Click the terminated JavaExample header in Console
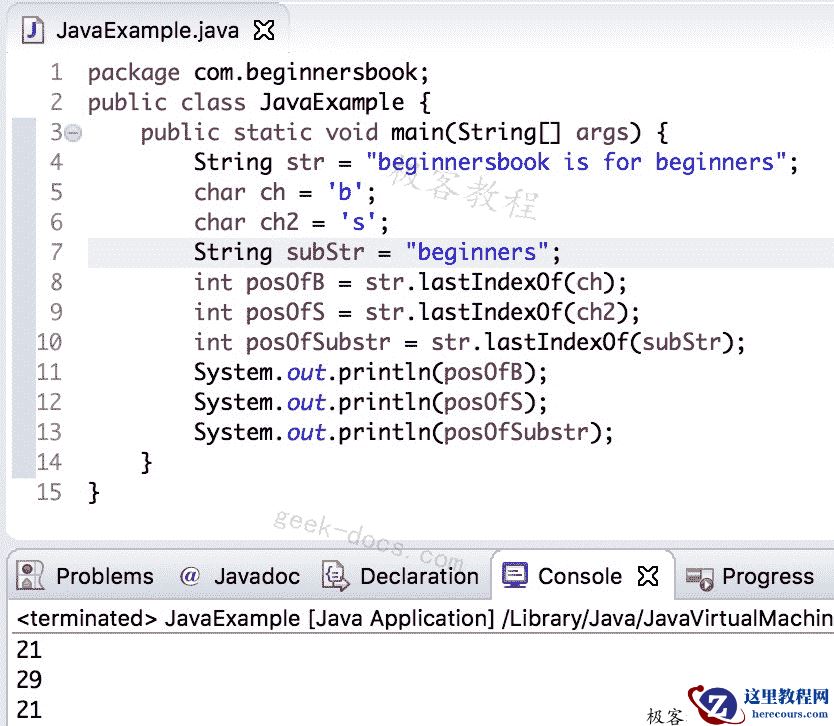 (200, 618)
